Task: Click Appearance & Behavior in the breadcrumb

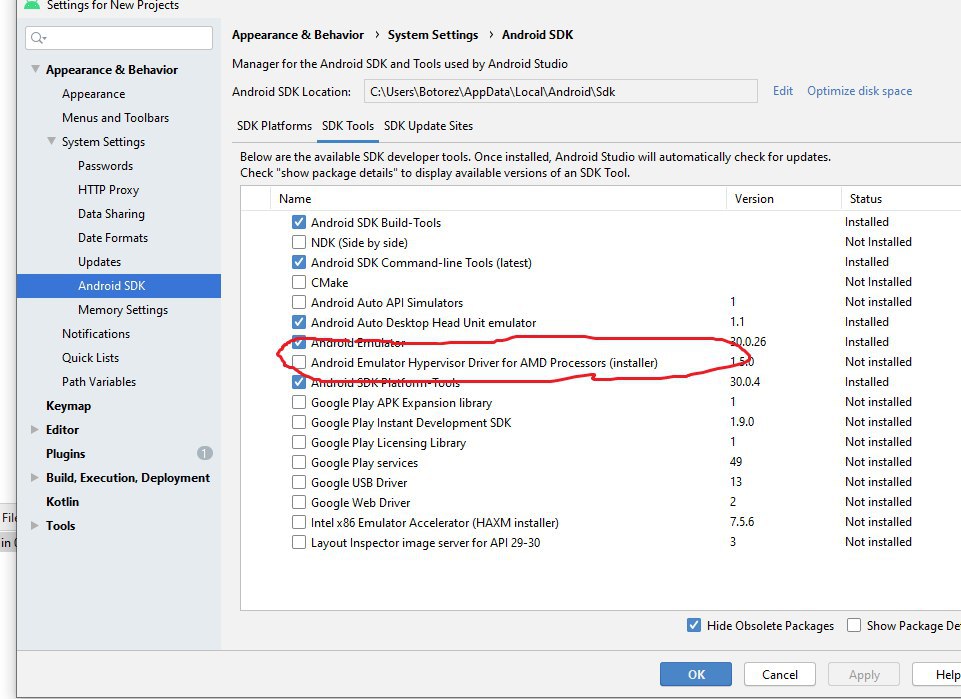Action: (298, 35)
